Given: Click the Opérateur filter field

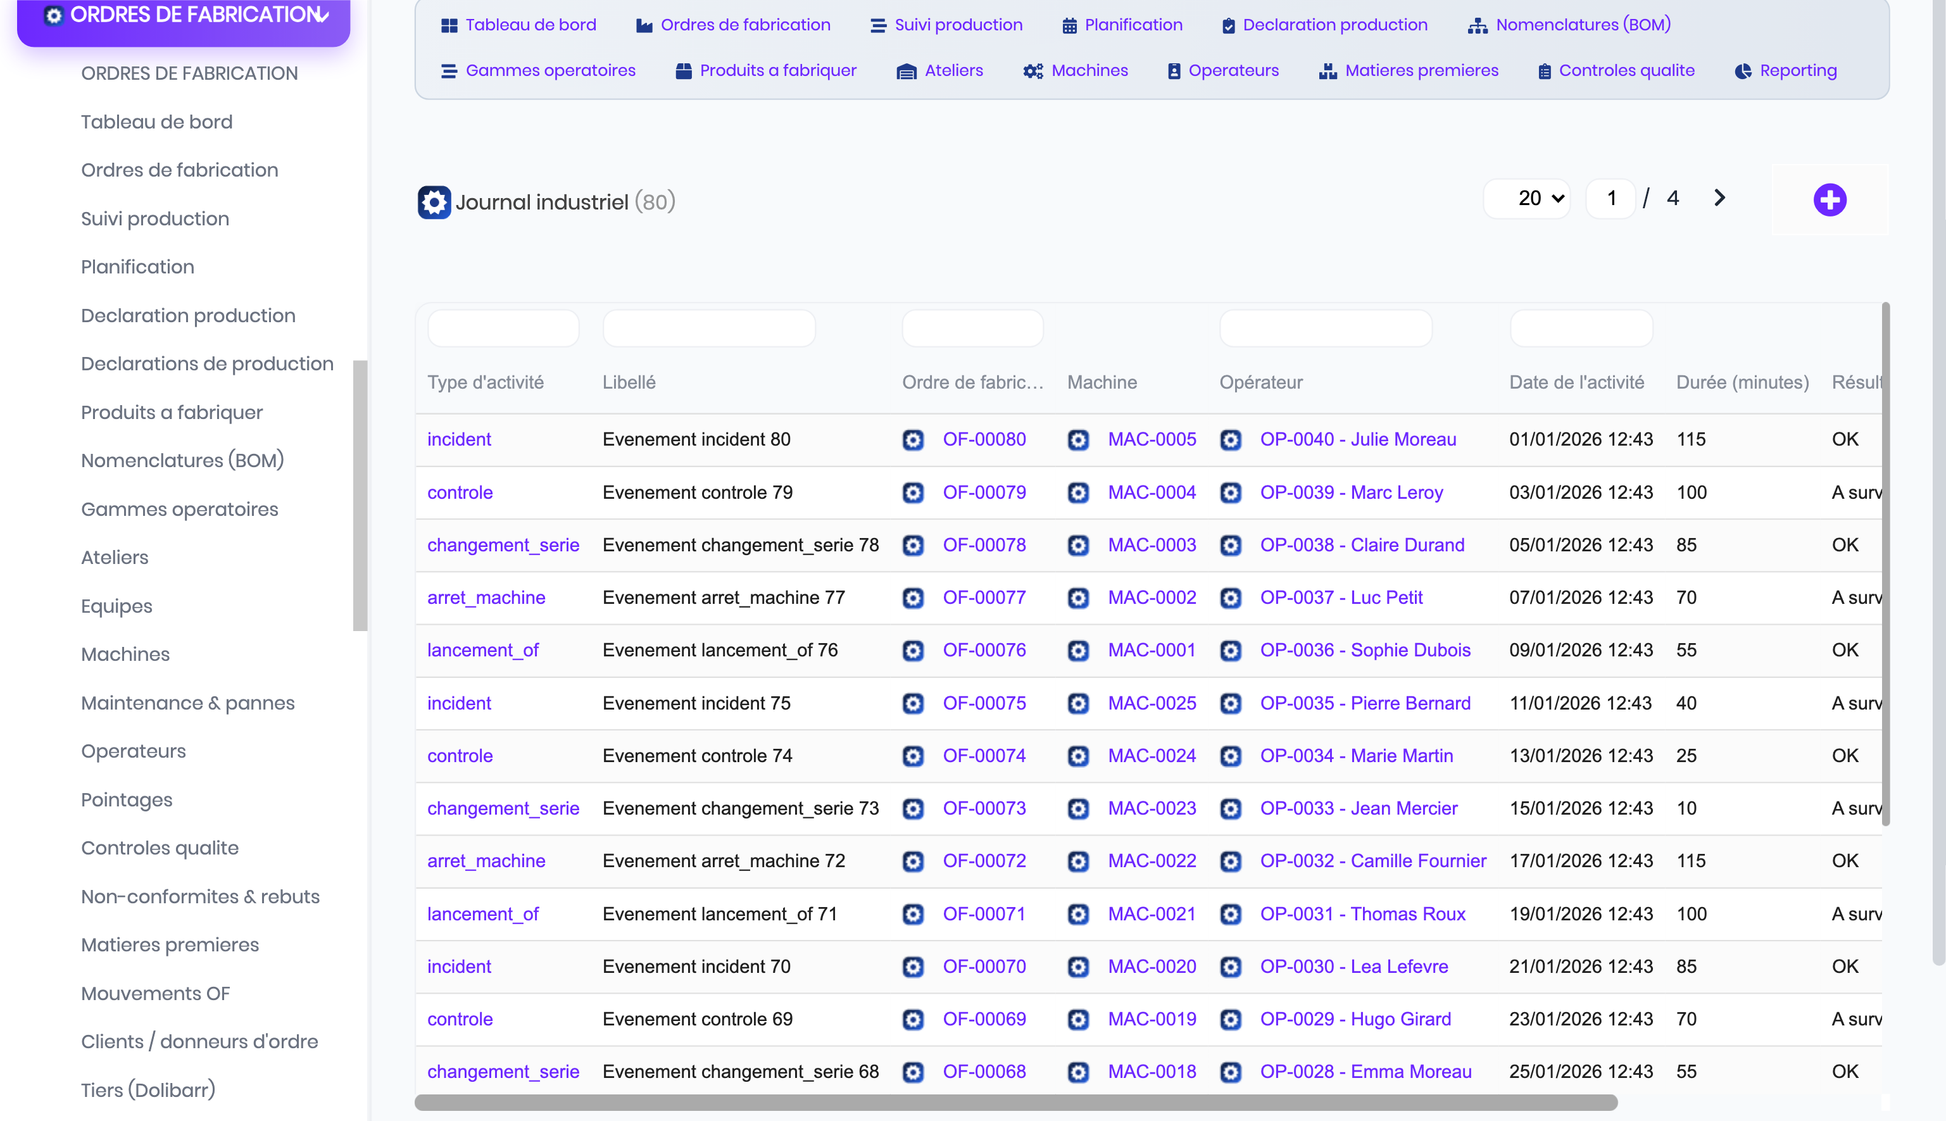Looking at the screenshot, I should pos(1325,328).
